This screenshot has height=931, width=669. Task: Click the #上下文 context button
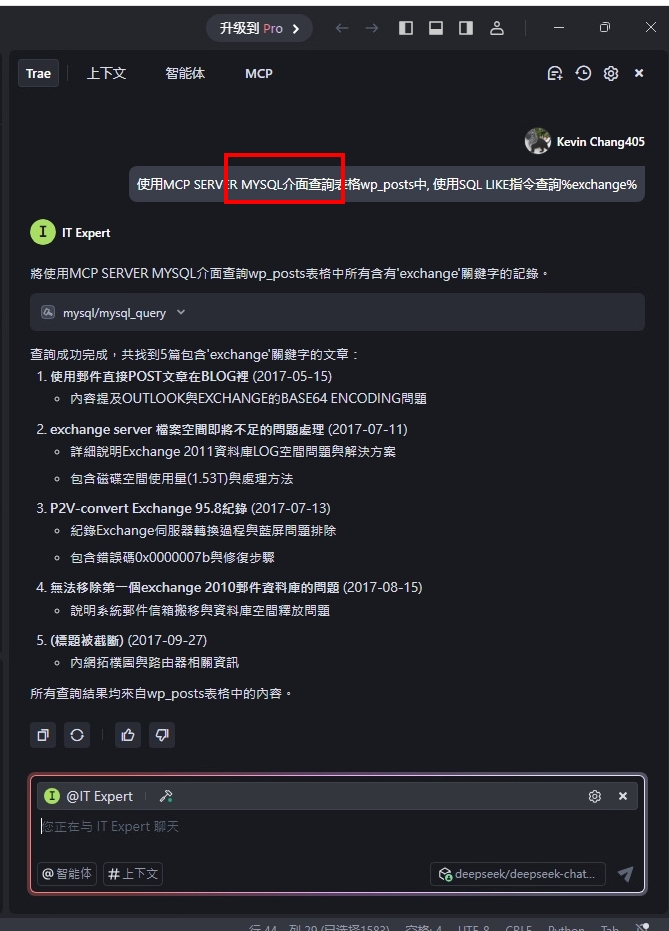133,873
